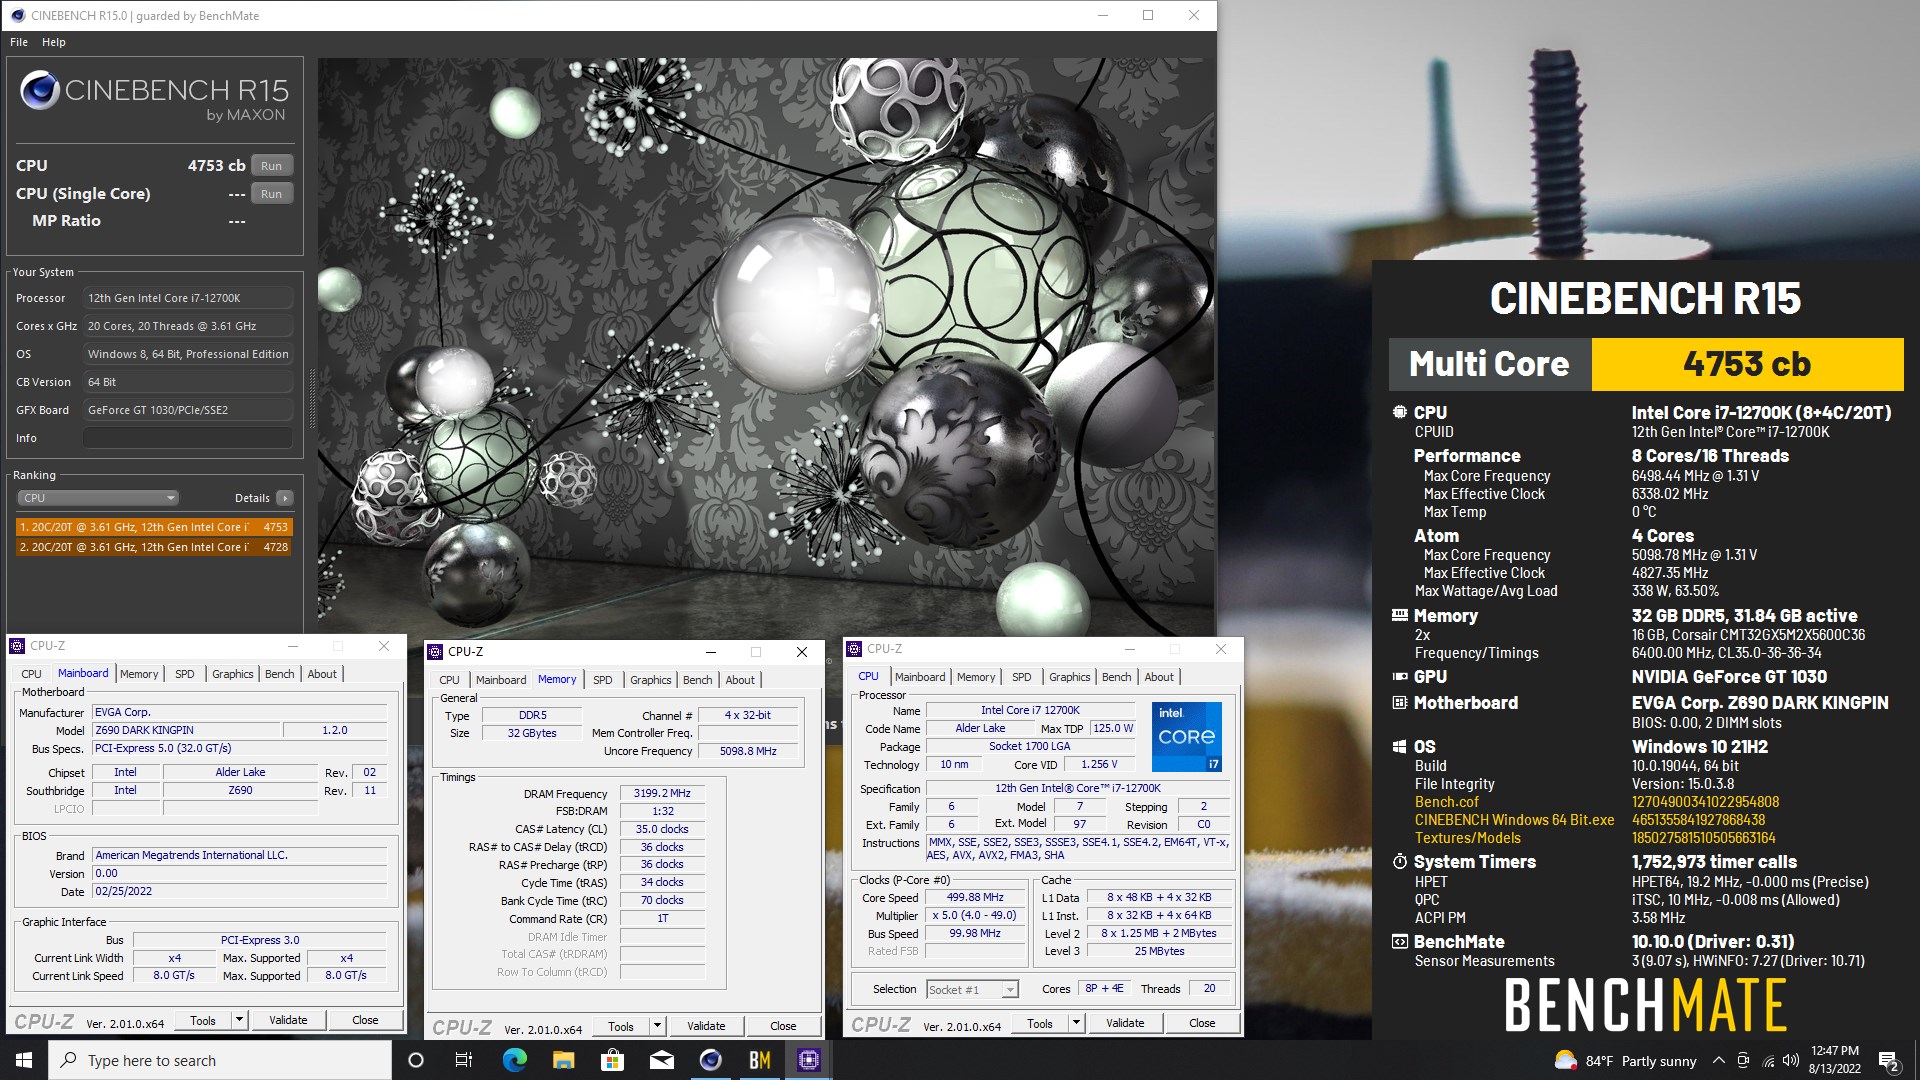The image size is (1920, 1080).
Task: Open the Cinebench Help menu
Action: 54,42
